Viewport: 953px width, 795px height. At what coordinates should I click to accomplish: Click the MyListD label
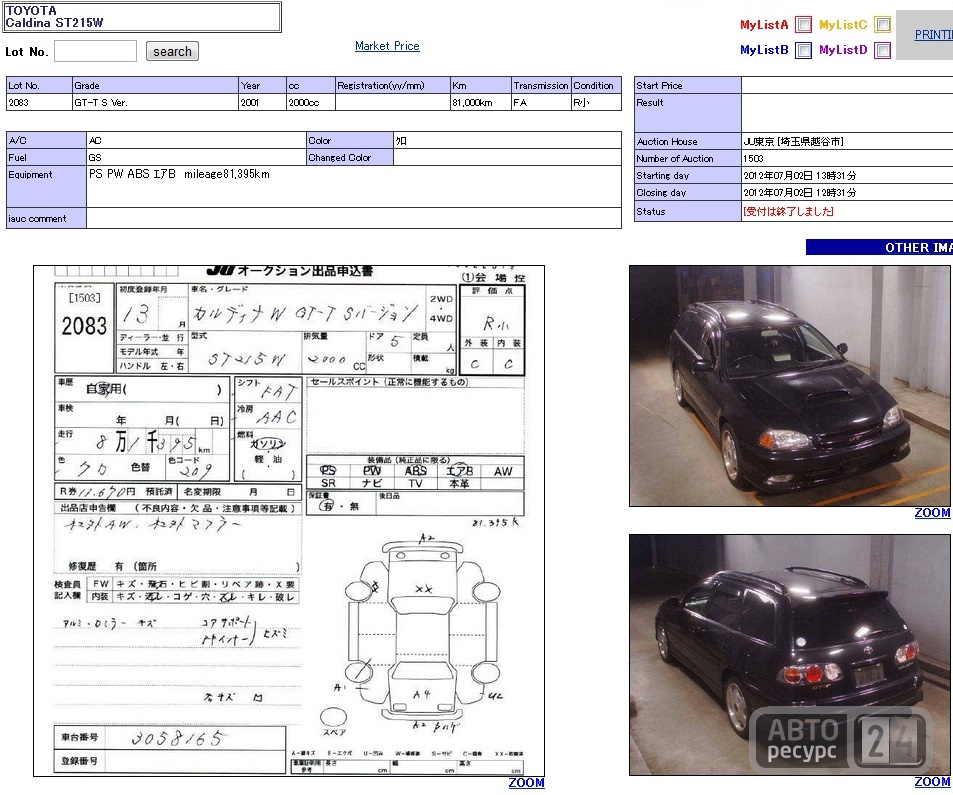click(x=843, y=50)
